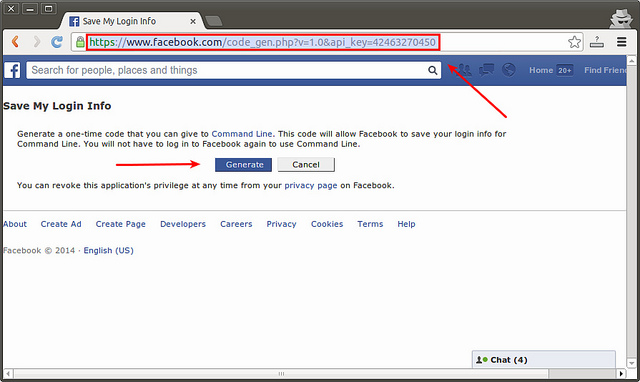This screenshot has width=640, height=382.
Task: Change language via English (US) link
Action: point(109,251)
